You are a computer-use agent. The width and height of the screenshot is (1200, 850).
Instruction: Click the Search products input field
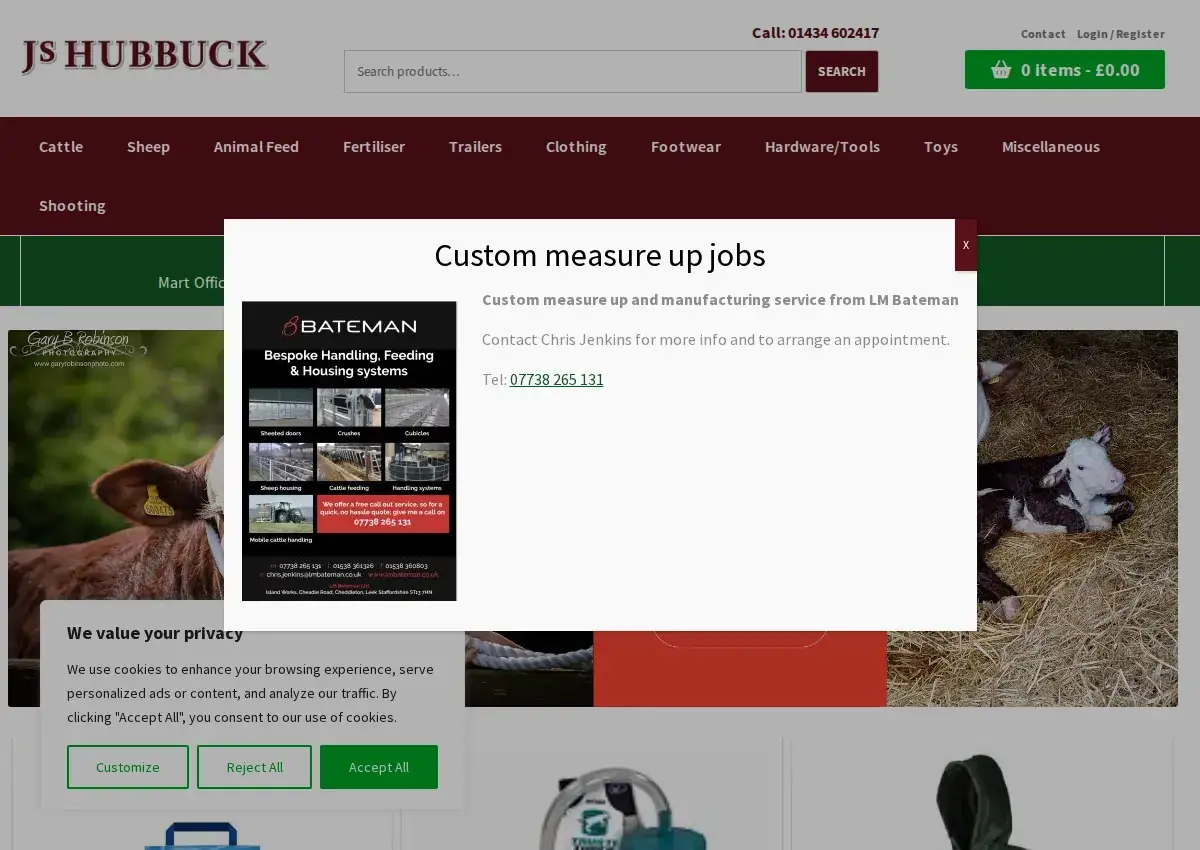(573, 72)
